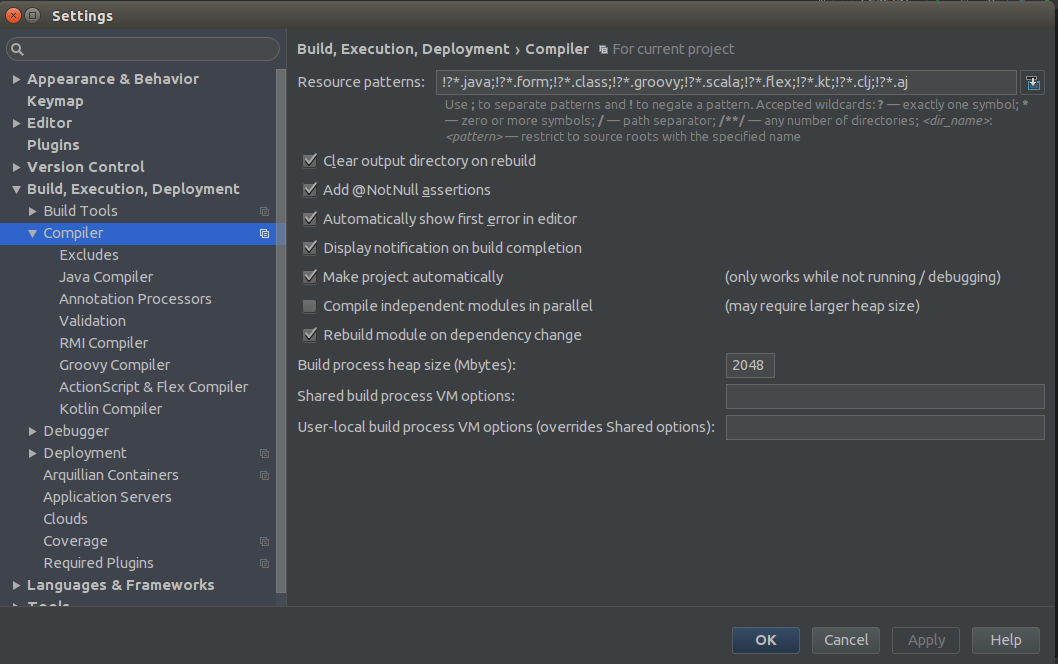Click the Cancel button

[846, 640]
